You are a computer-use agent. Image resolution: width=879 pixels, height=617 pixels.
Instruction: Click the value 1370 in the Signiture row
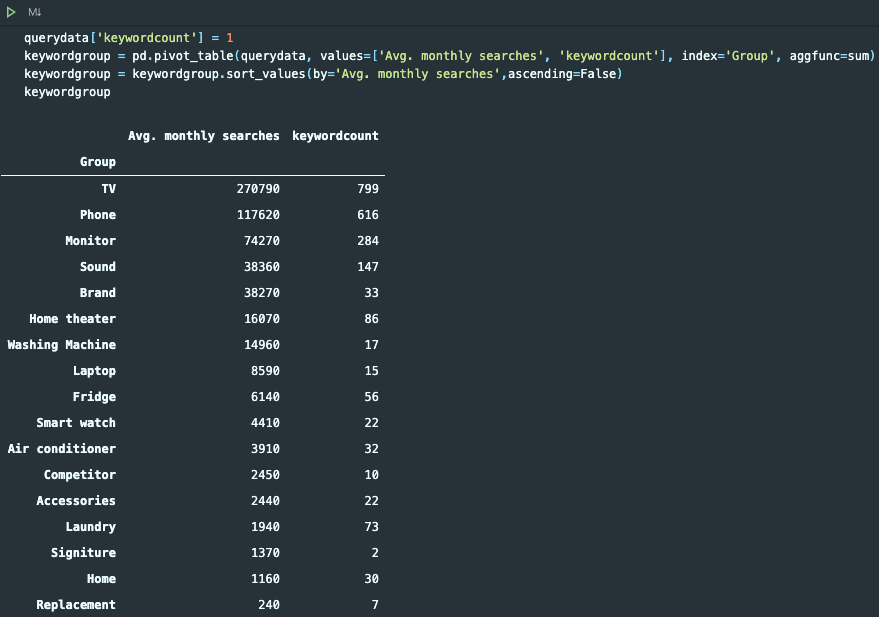click(265, 553)
